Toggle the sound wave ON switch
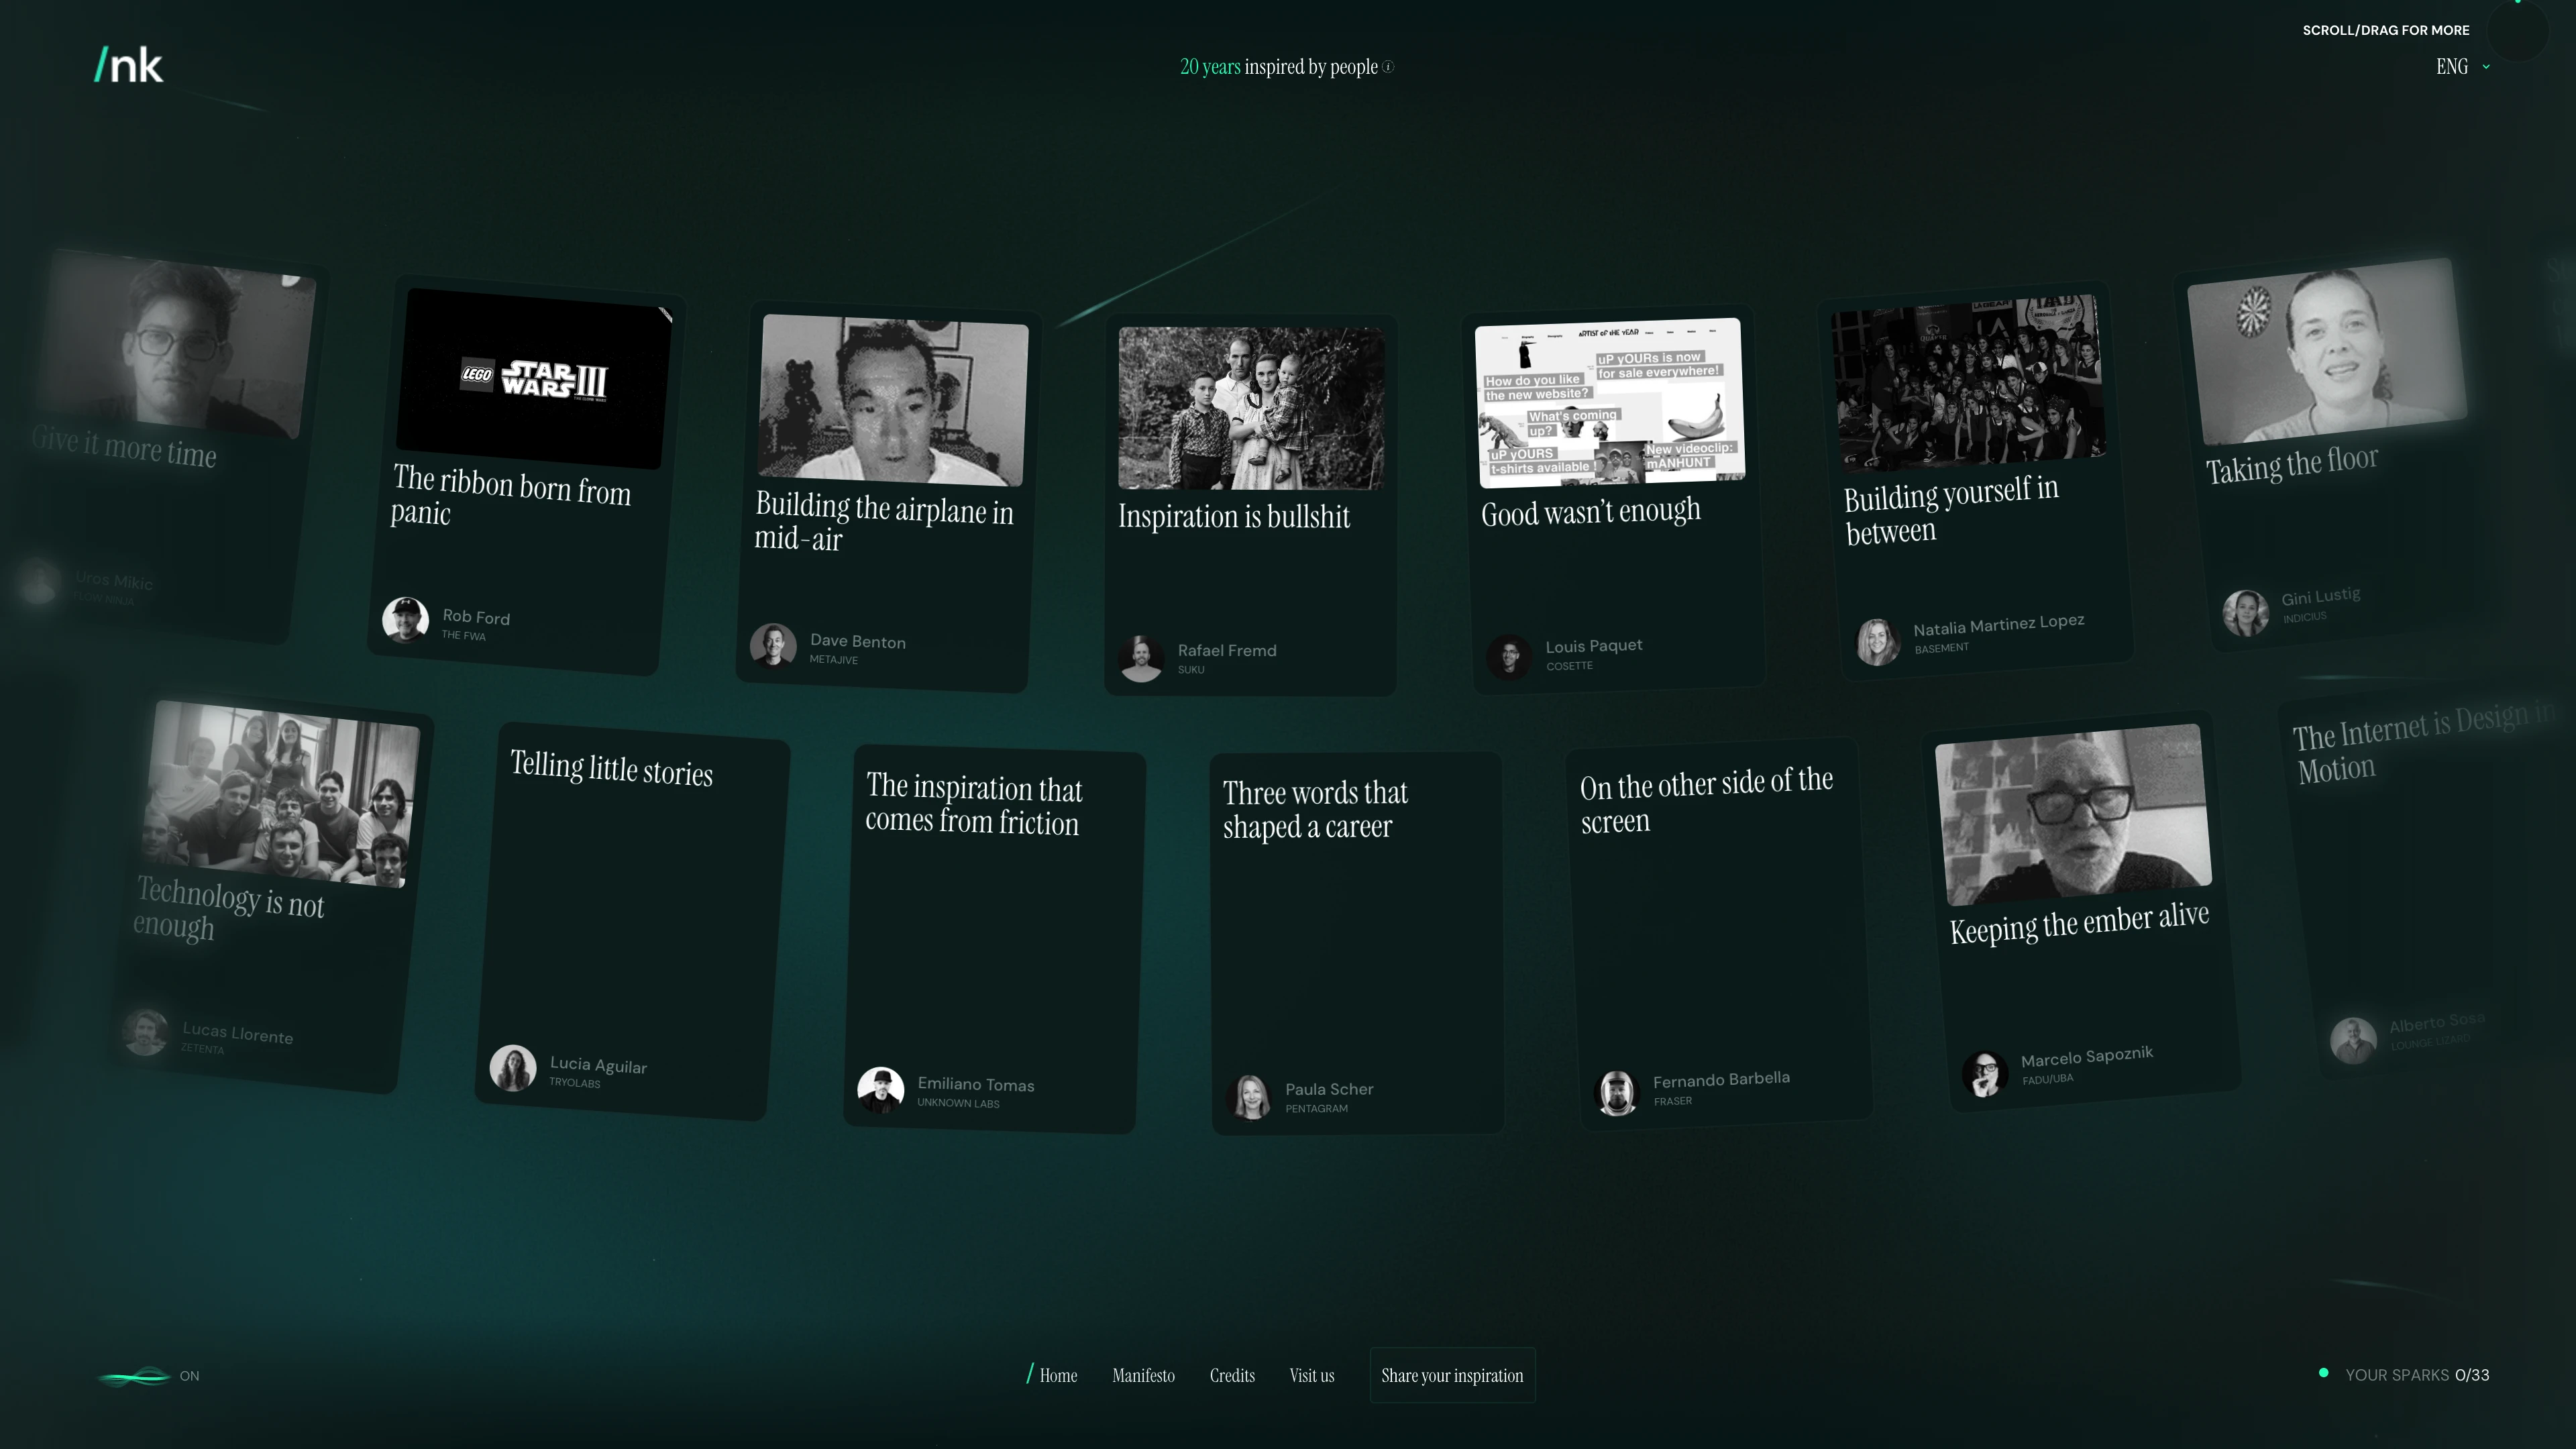Viewport: 2576px width, 1449px height. [x=148, y=1376]
